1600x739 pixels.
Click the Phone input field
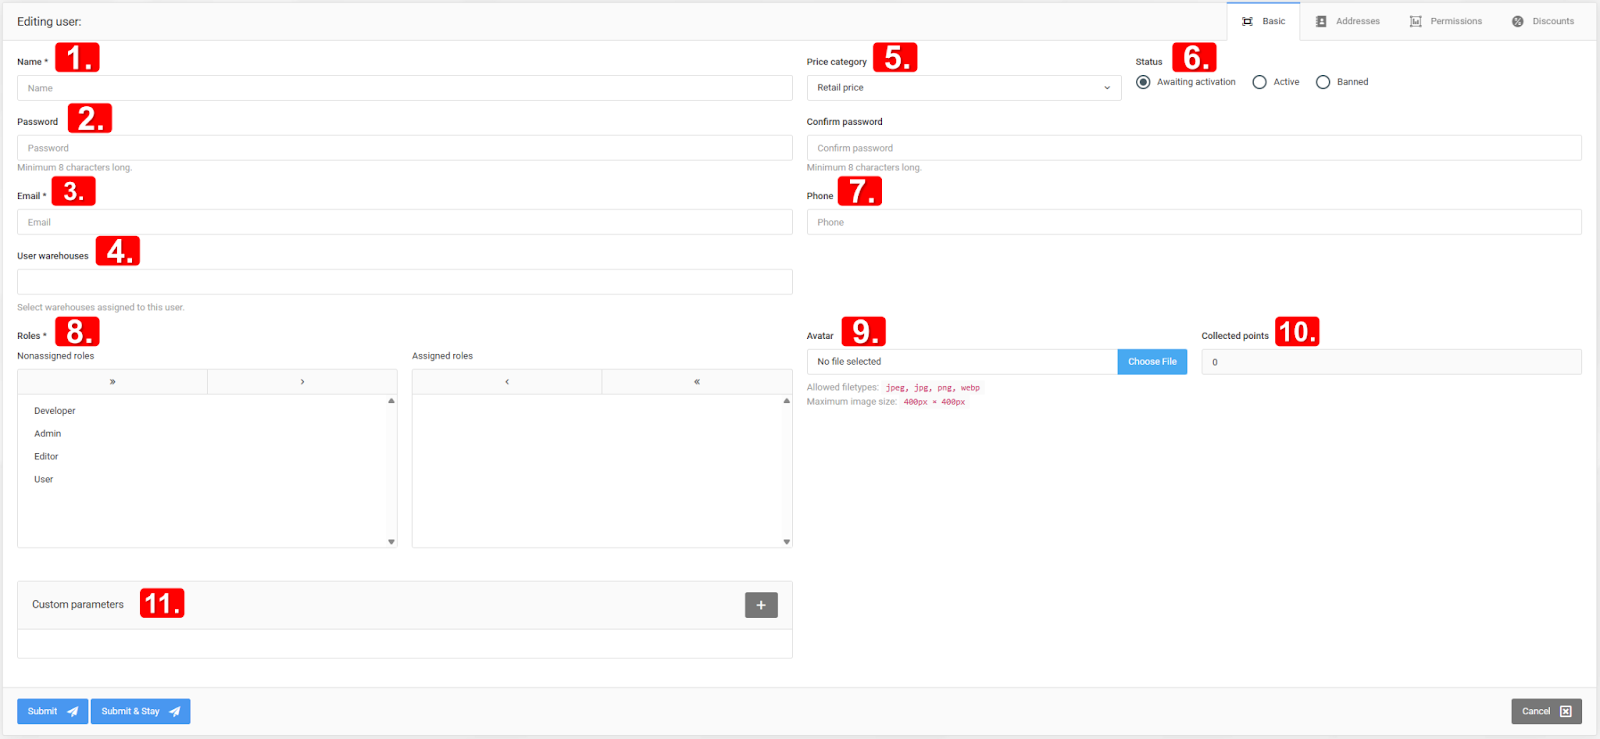coord(1194,222)
